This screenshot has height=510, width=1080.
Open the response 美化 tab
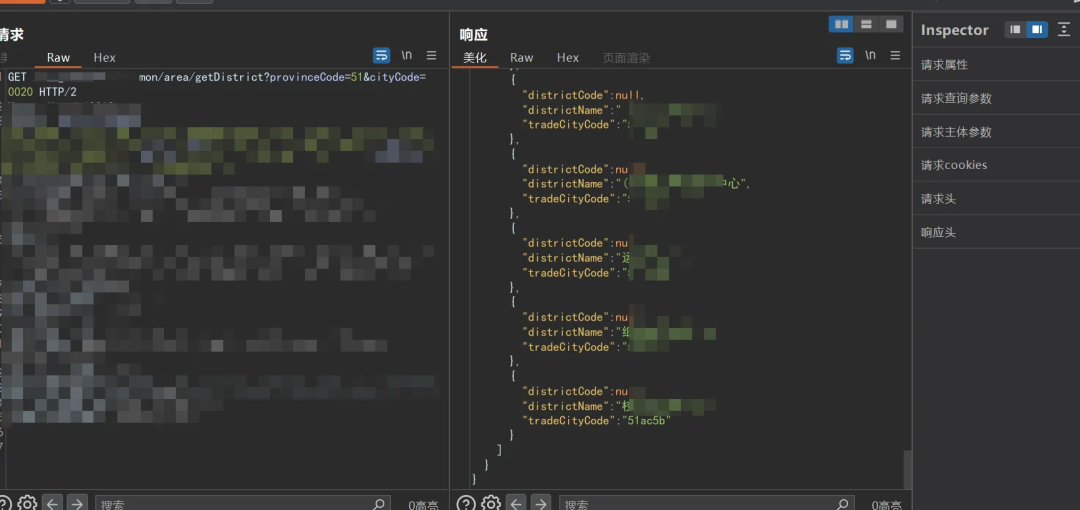click(475, 58)
